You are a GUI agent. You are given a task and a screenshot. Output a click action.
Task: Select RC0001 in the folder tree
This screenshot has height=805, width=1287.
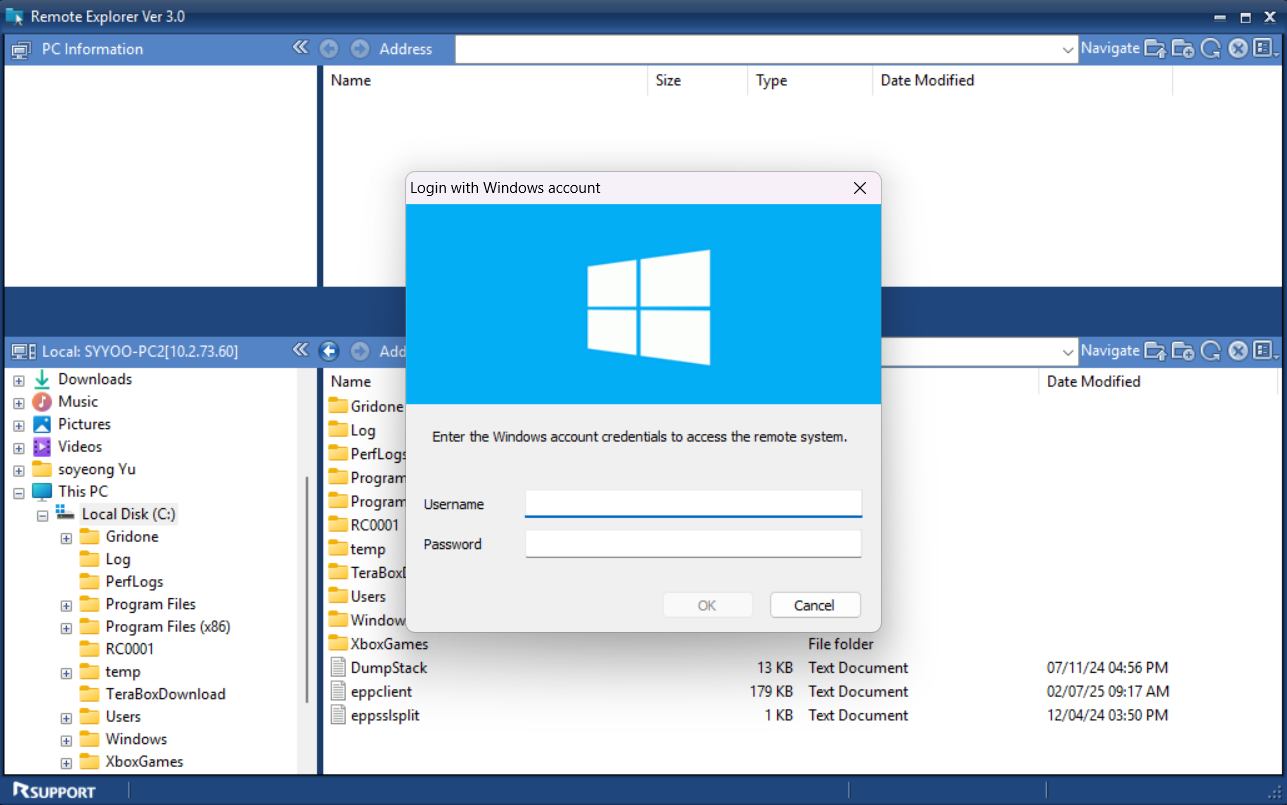(x=130, y=649)
